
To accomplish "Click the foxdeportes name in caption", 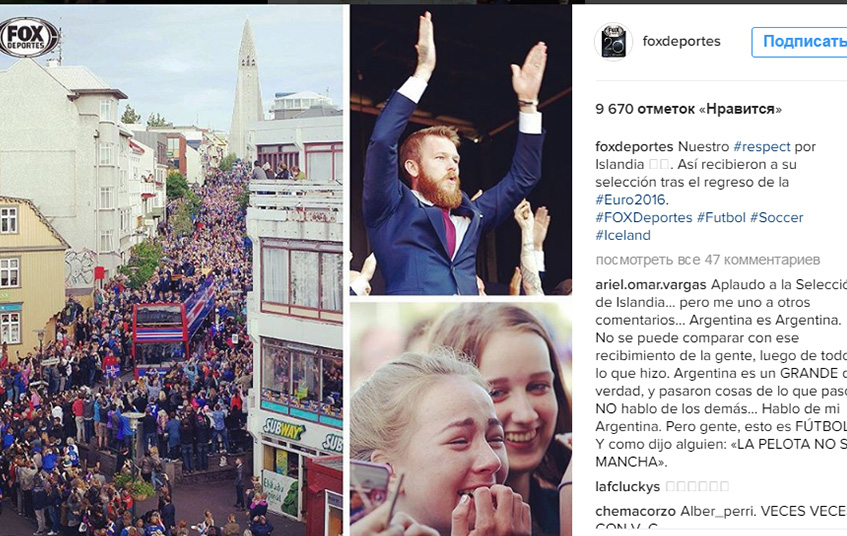I will click(634, 146).
